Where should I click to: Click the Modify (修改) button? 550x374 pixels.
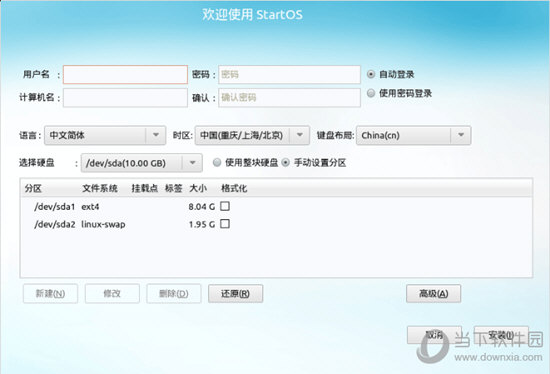point(112,293)
